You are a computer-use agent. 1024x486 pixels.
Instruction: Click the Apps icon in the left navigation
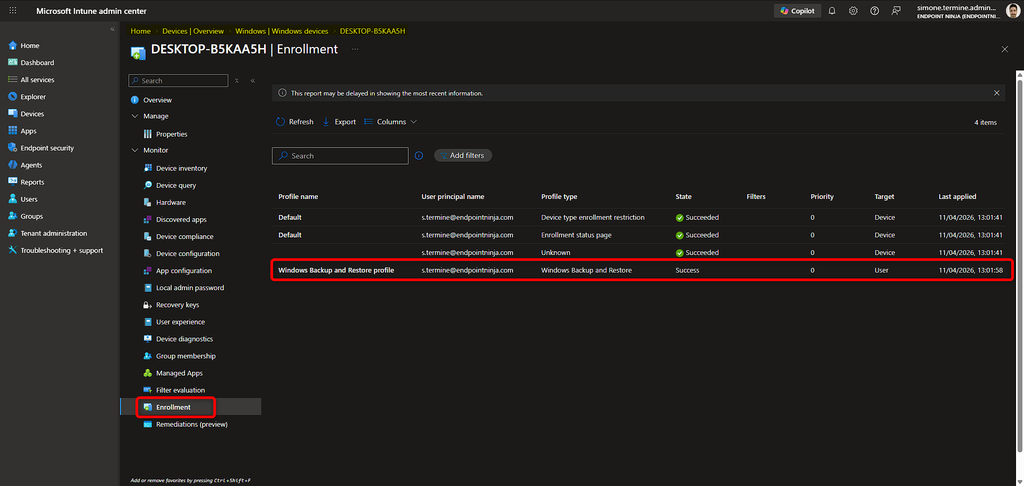pyautogui.click(x=12, y=131)
